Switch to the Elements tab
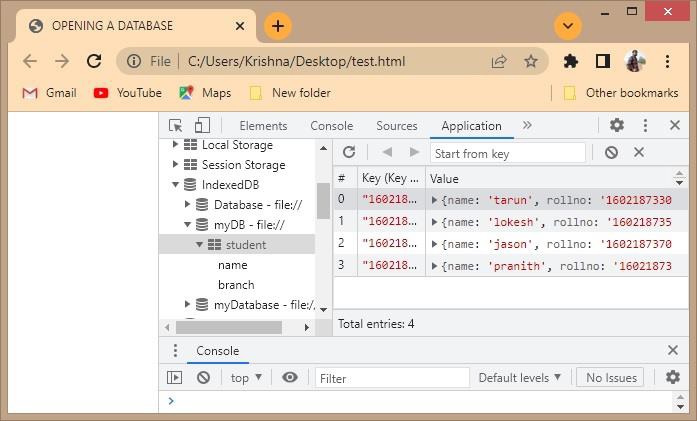The image size is (697, 421). (263, 125)
